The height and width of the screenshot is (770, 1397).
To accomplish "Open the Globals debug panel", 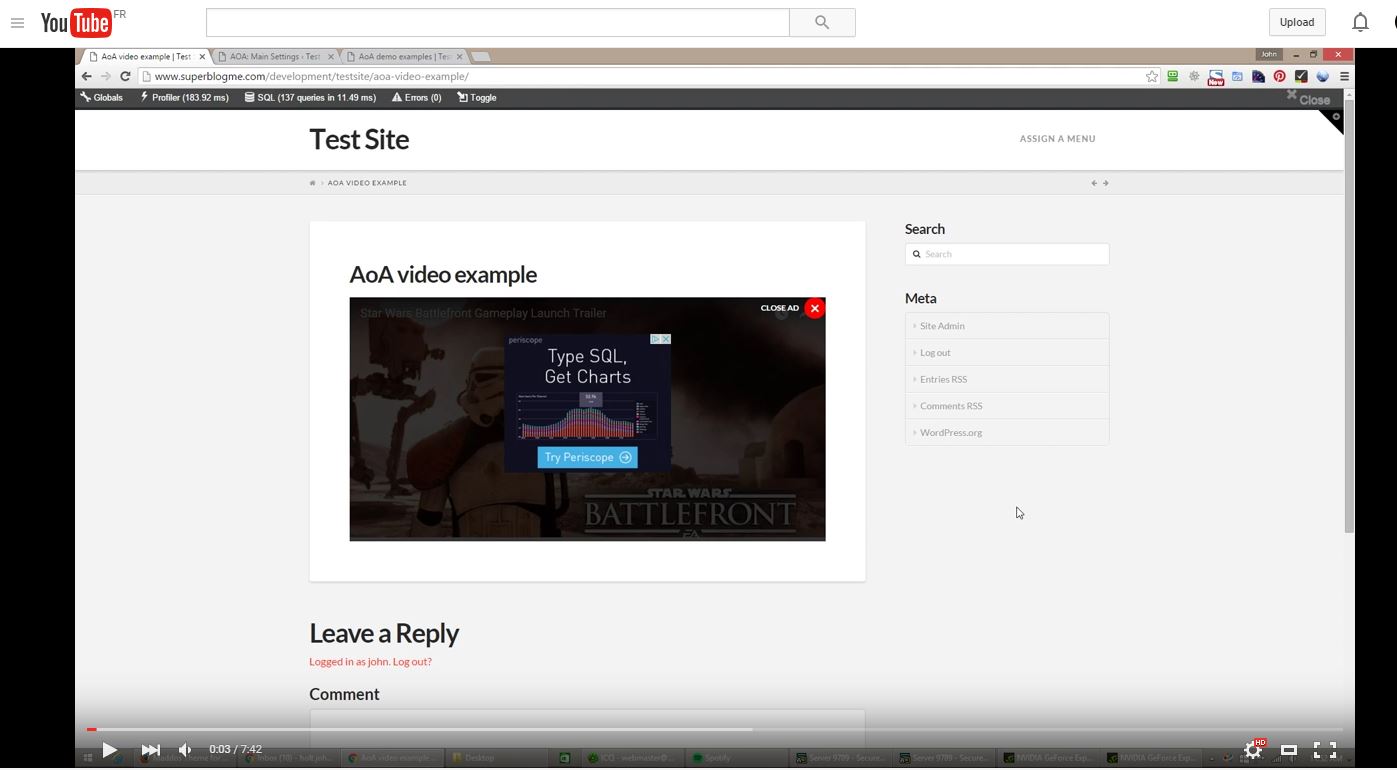I will click(x=101, y=98).
